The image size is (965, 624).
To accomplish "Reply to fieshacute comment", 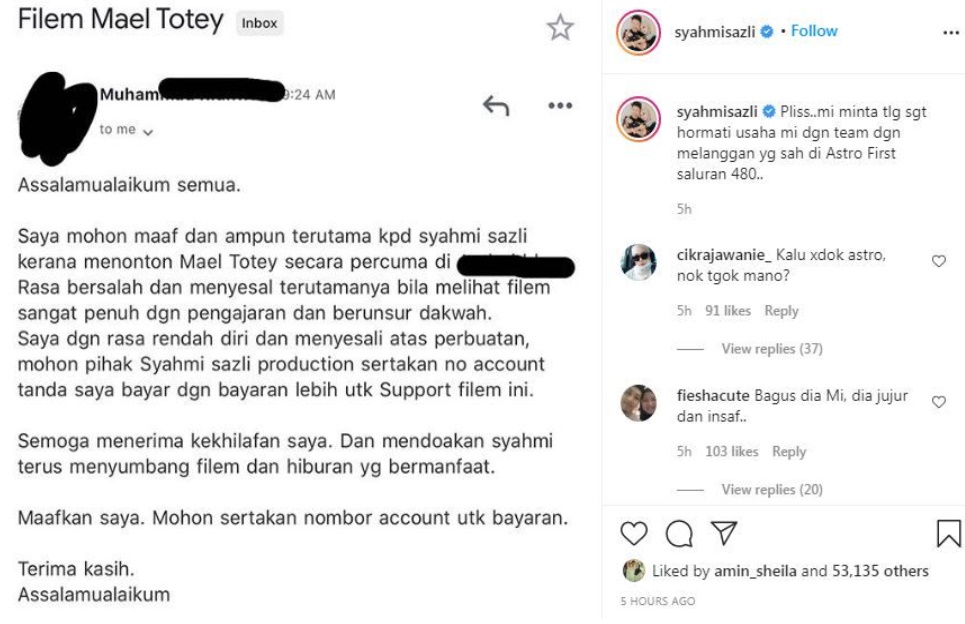I will (788, 452).
